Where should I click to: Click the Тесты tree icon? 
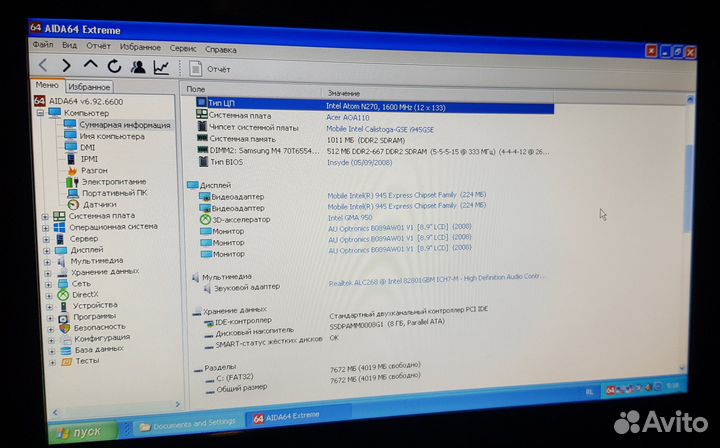coord(67,362)
